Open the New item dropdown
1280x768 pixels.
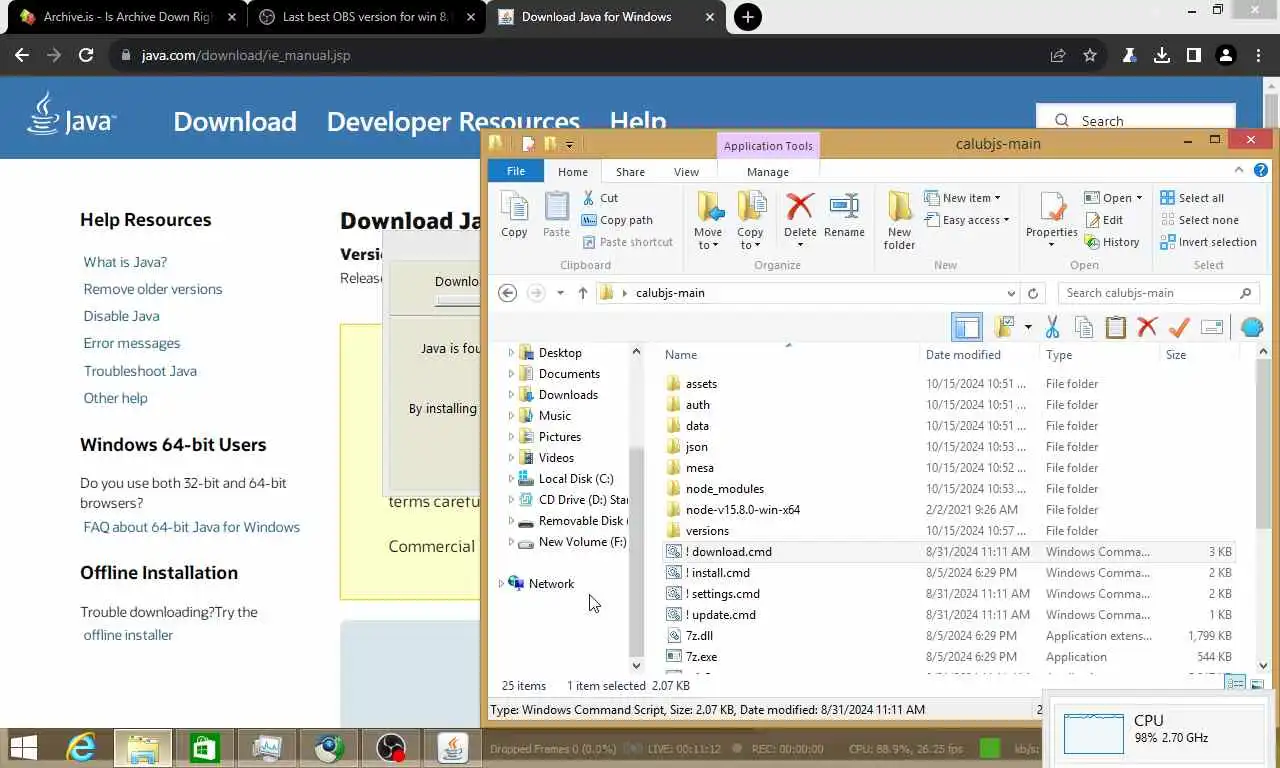tap(962, 198)
